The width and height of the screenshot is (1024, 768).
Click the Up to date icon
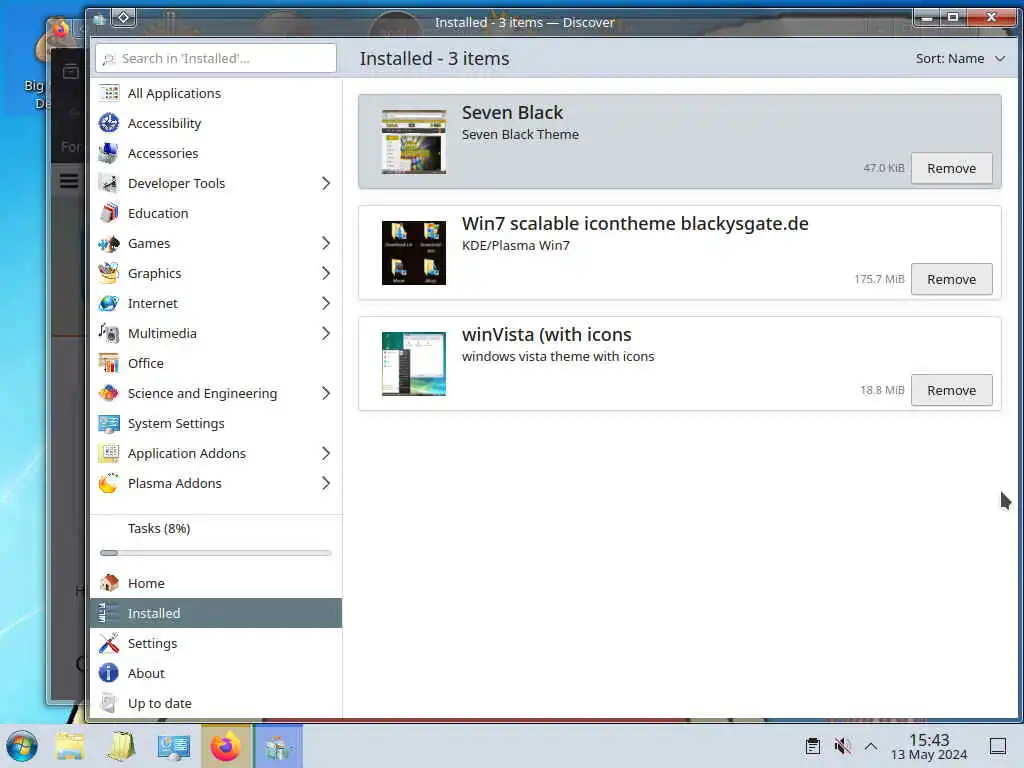109,703
